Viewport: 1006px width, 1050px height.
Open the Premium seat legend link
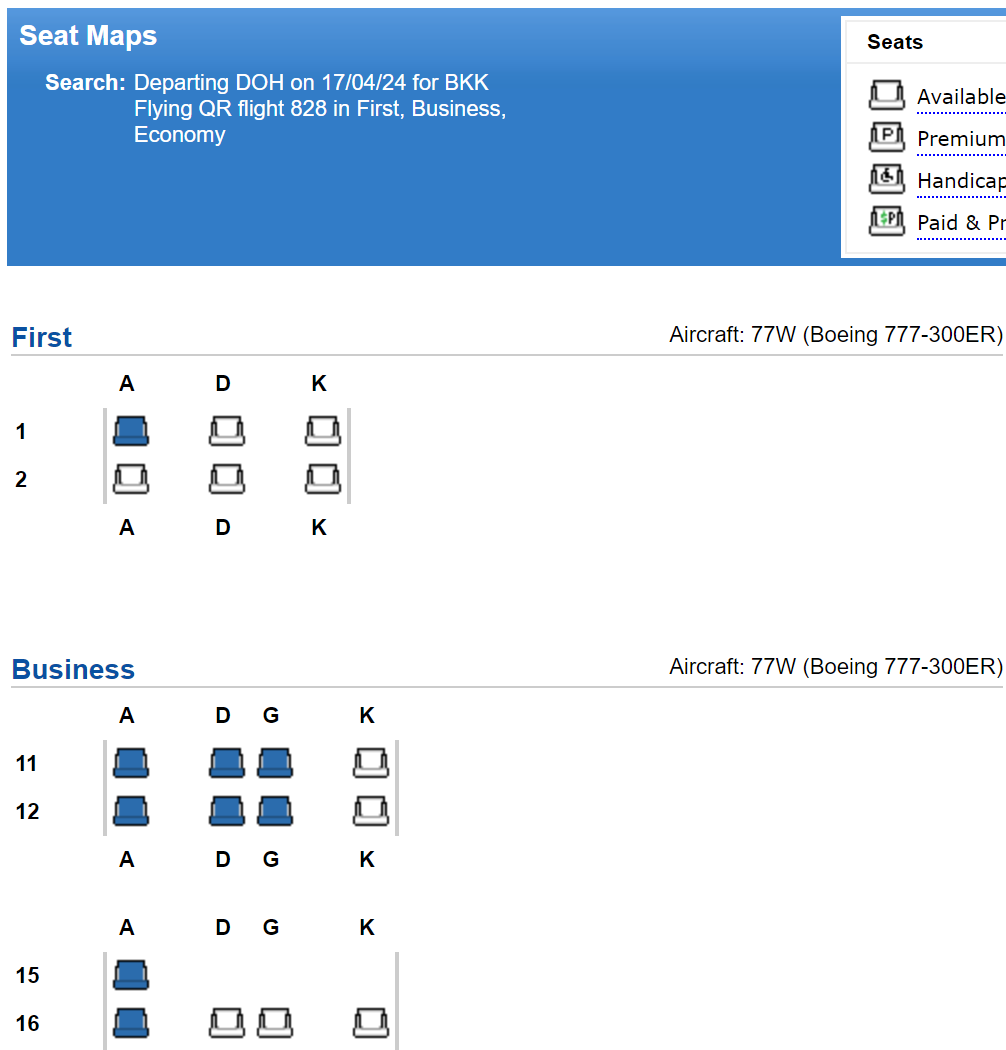tap(961, 139)
